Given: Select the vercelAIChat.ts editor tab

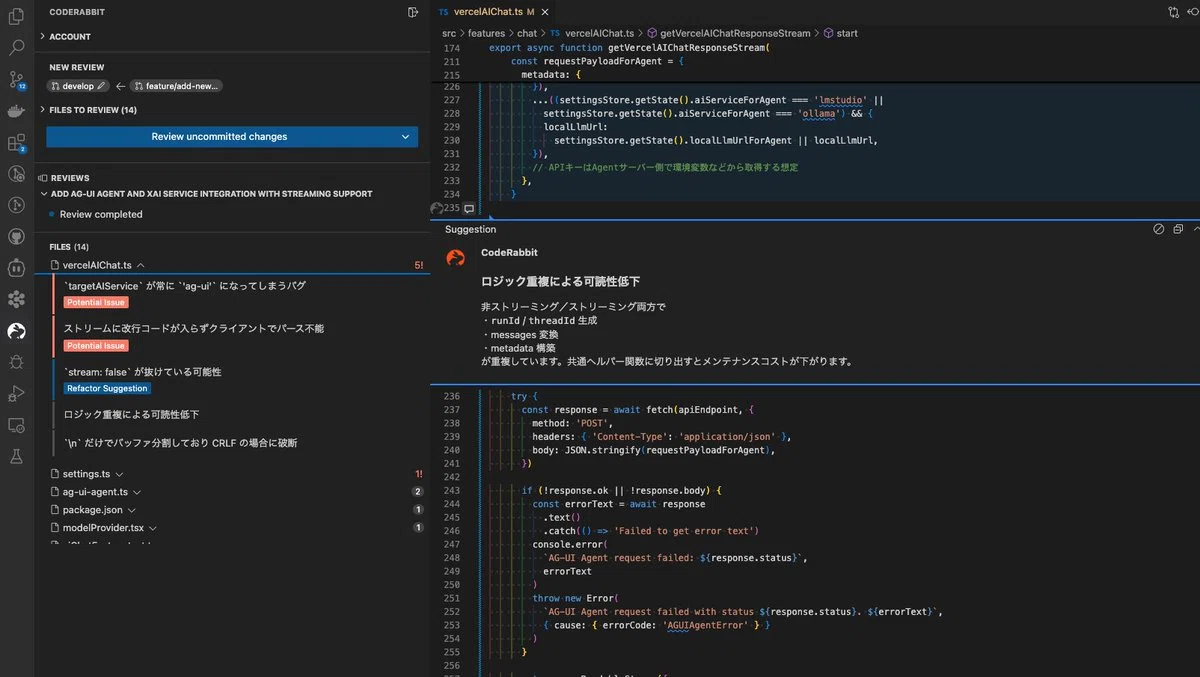Looking at the screenshot, I should (x=487, y=12).
